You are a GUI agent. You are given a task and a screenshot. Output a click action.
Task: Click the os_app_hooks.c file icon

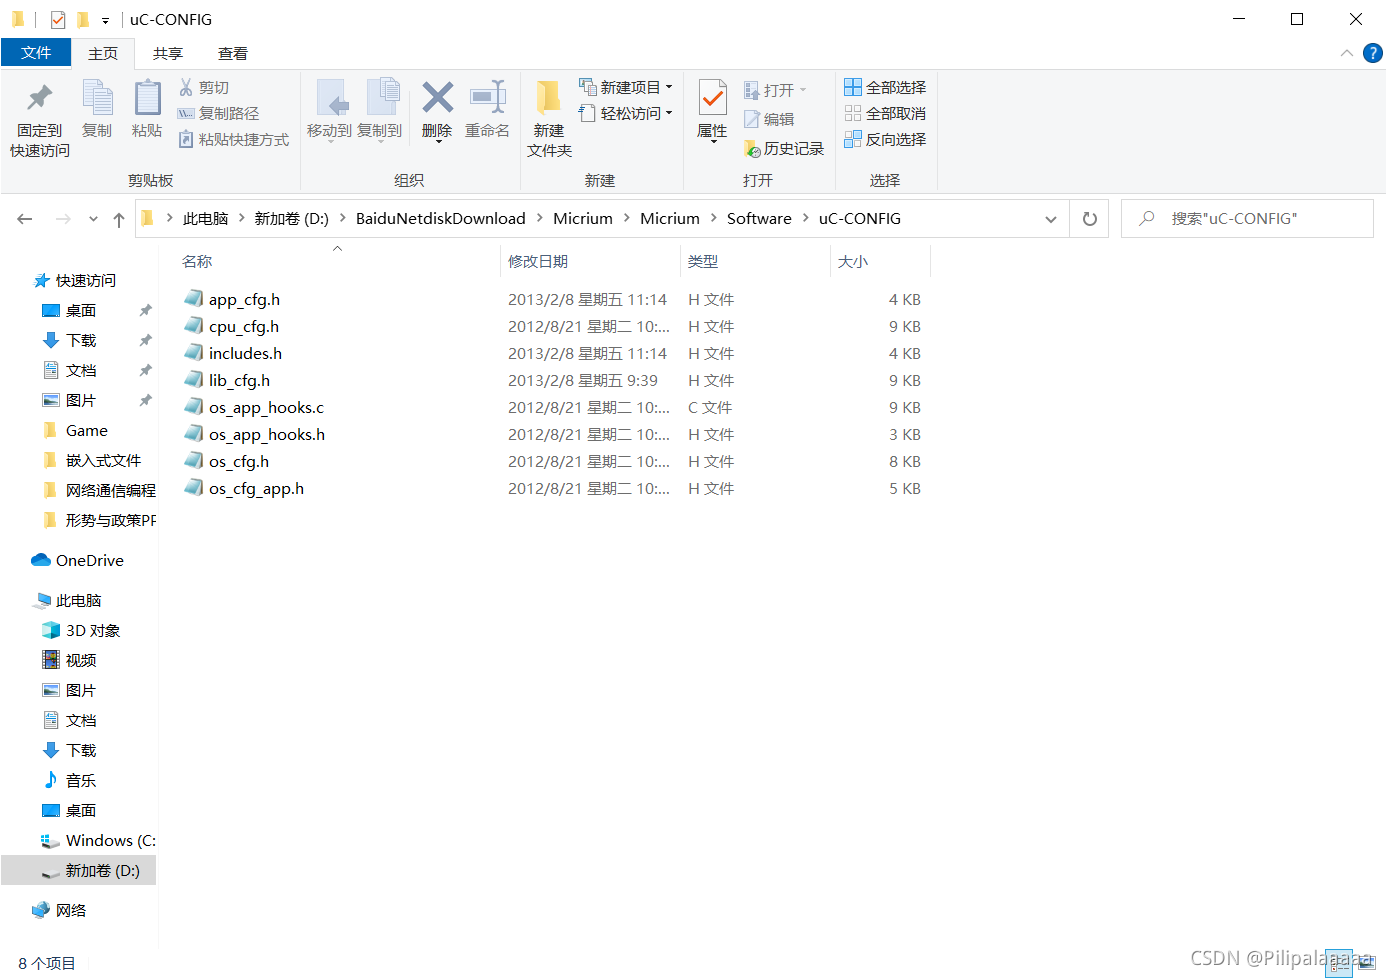(193, 407)
